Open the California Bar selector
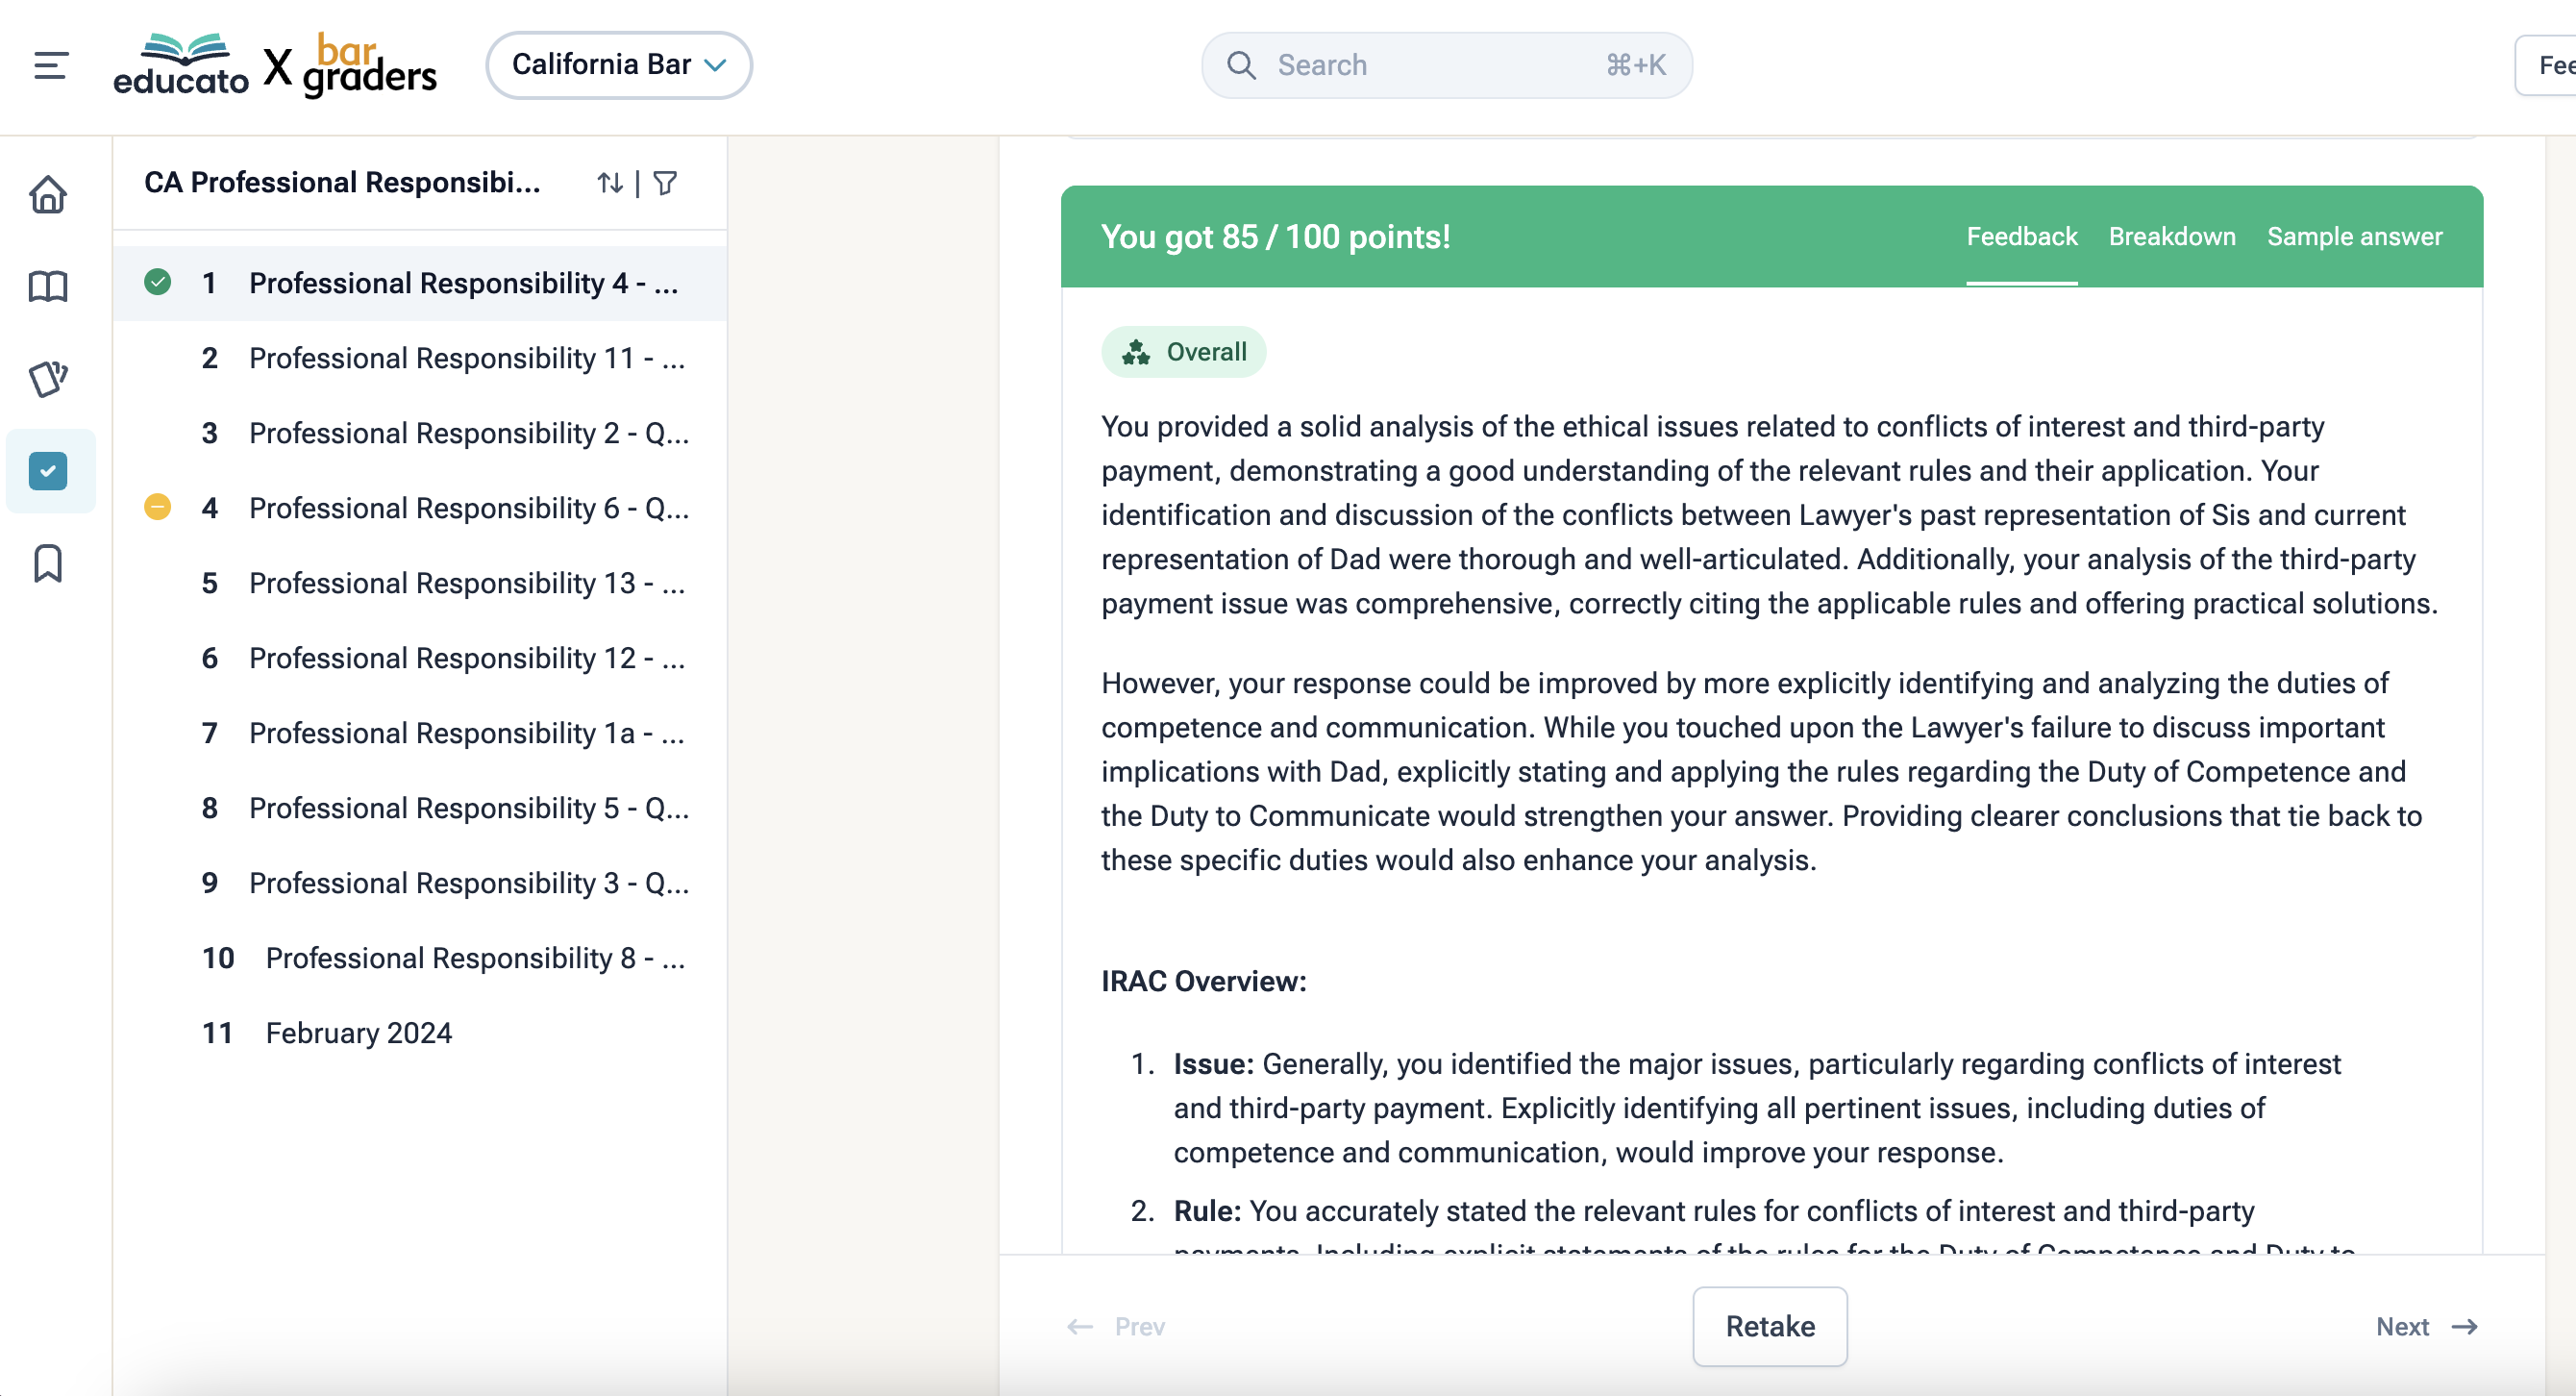 point(618,64)
